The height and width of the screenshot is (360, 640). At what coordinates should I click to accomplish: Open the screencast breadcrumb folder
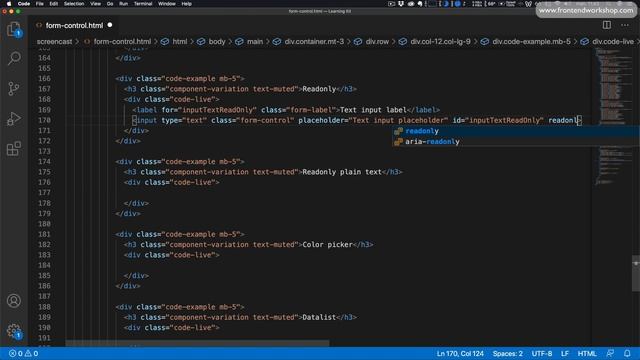click(54, 42)
